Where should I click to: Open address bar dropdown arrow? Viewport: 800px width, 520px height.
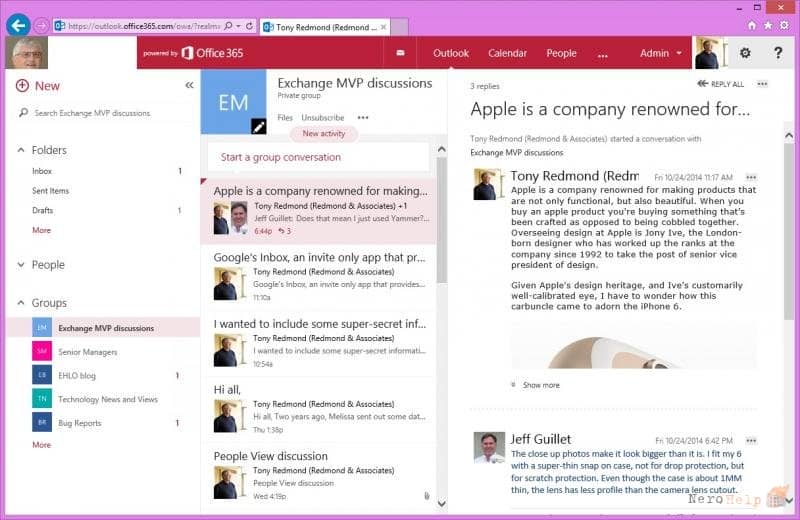(x=238, y=26)
